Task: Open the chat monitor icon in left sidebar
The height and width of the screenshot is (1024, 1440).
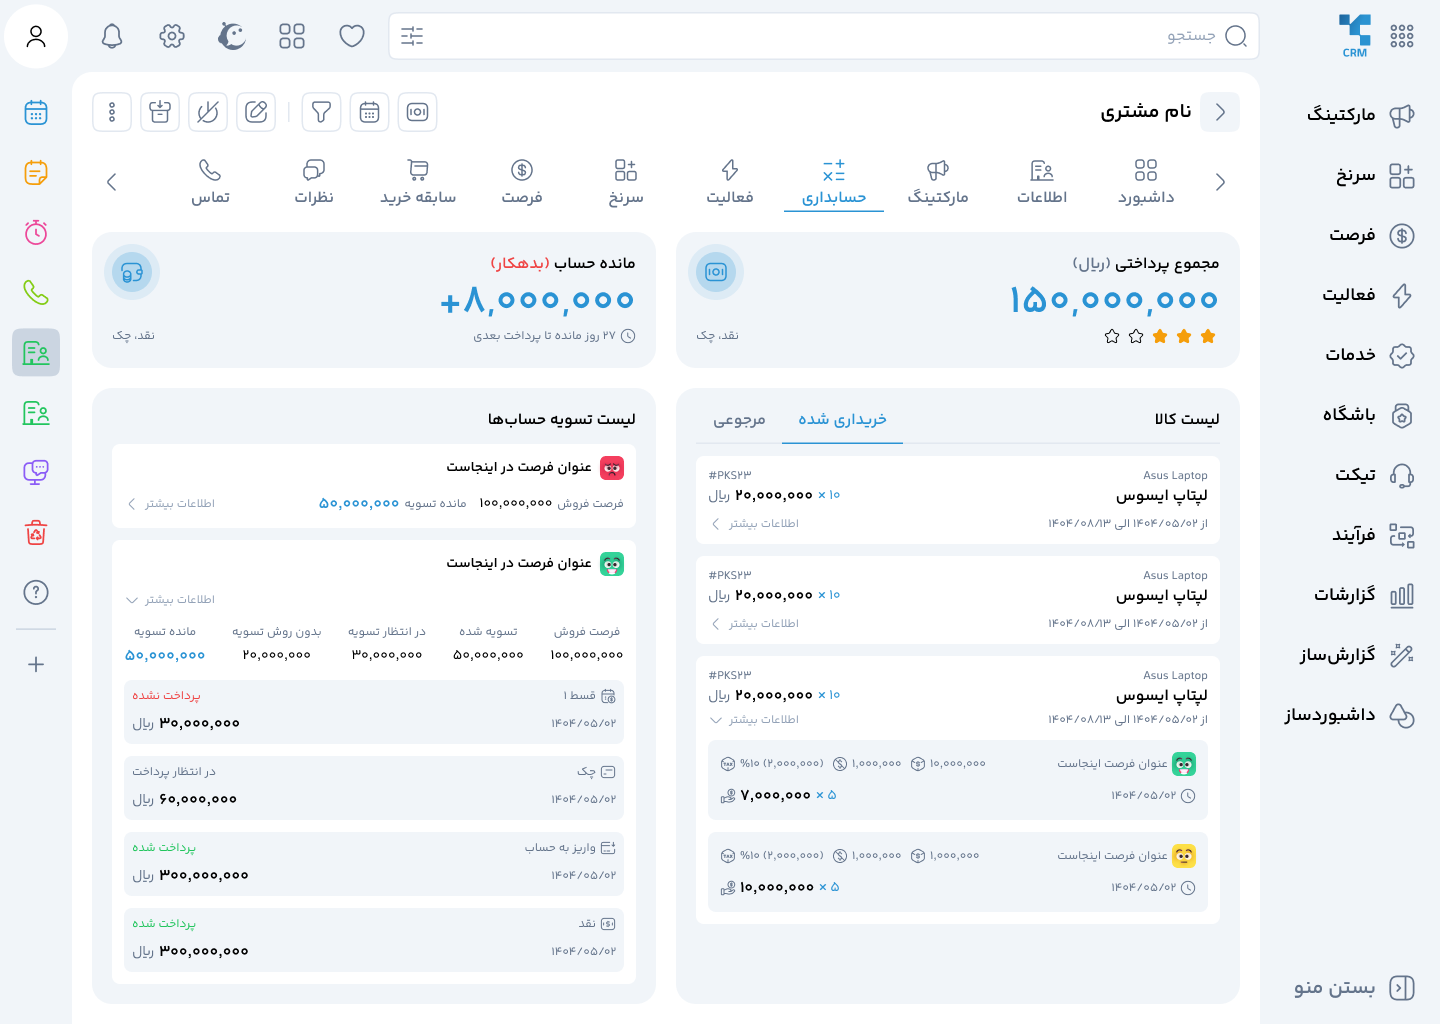Action: pos(36,473)
